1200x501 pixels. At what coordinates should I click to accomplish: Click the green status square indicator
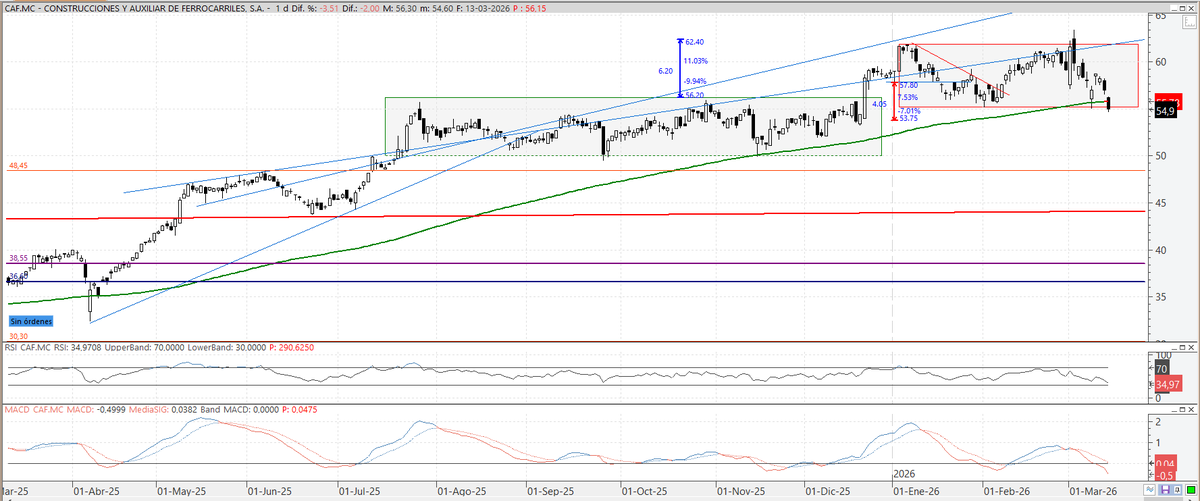1191,490
